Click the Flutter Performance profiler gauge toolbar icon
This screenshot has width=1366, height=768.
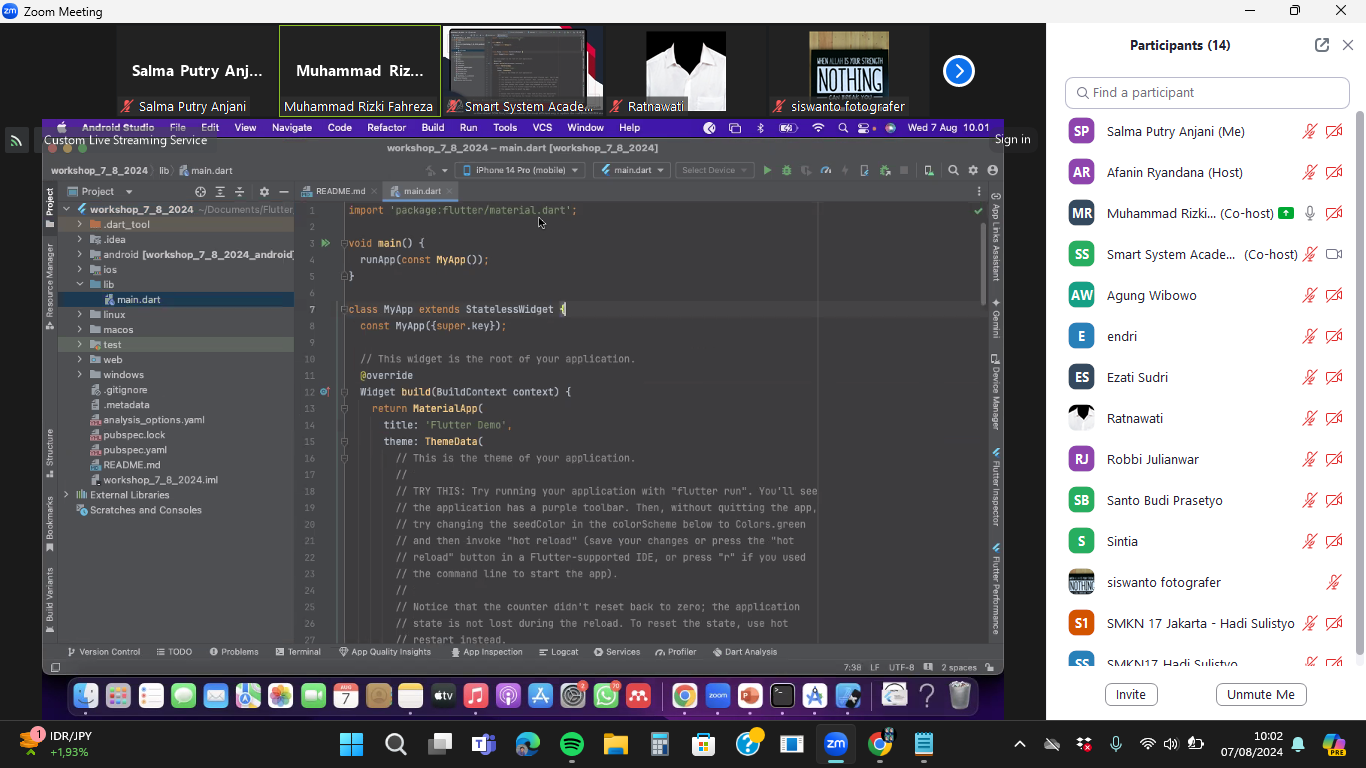[x=826, y=170]
